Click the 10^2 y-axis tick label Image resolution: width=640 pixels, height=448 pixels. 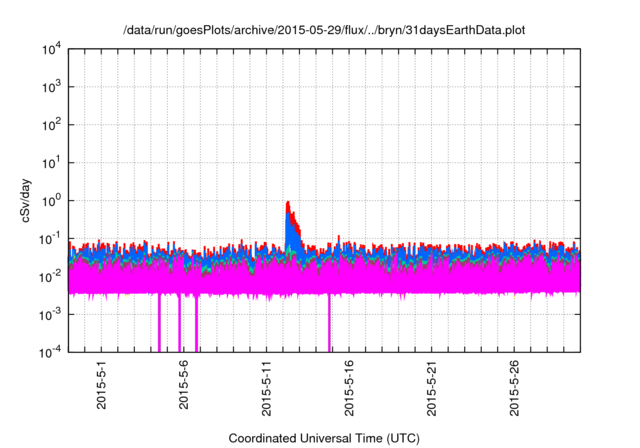pyautogui.click(x=51, y=125)
